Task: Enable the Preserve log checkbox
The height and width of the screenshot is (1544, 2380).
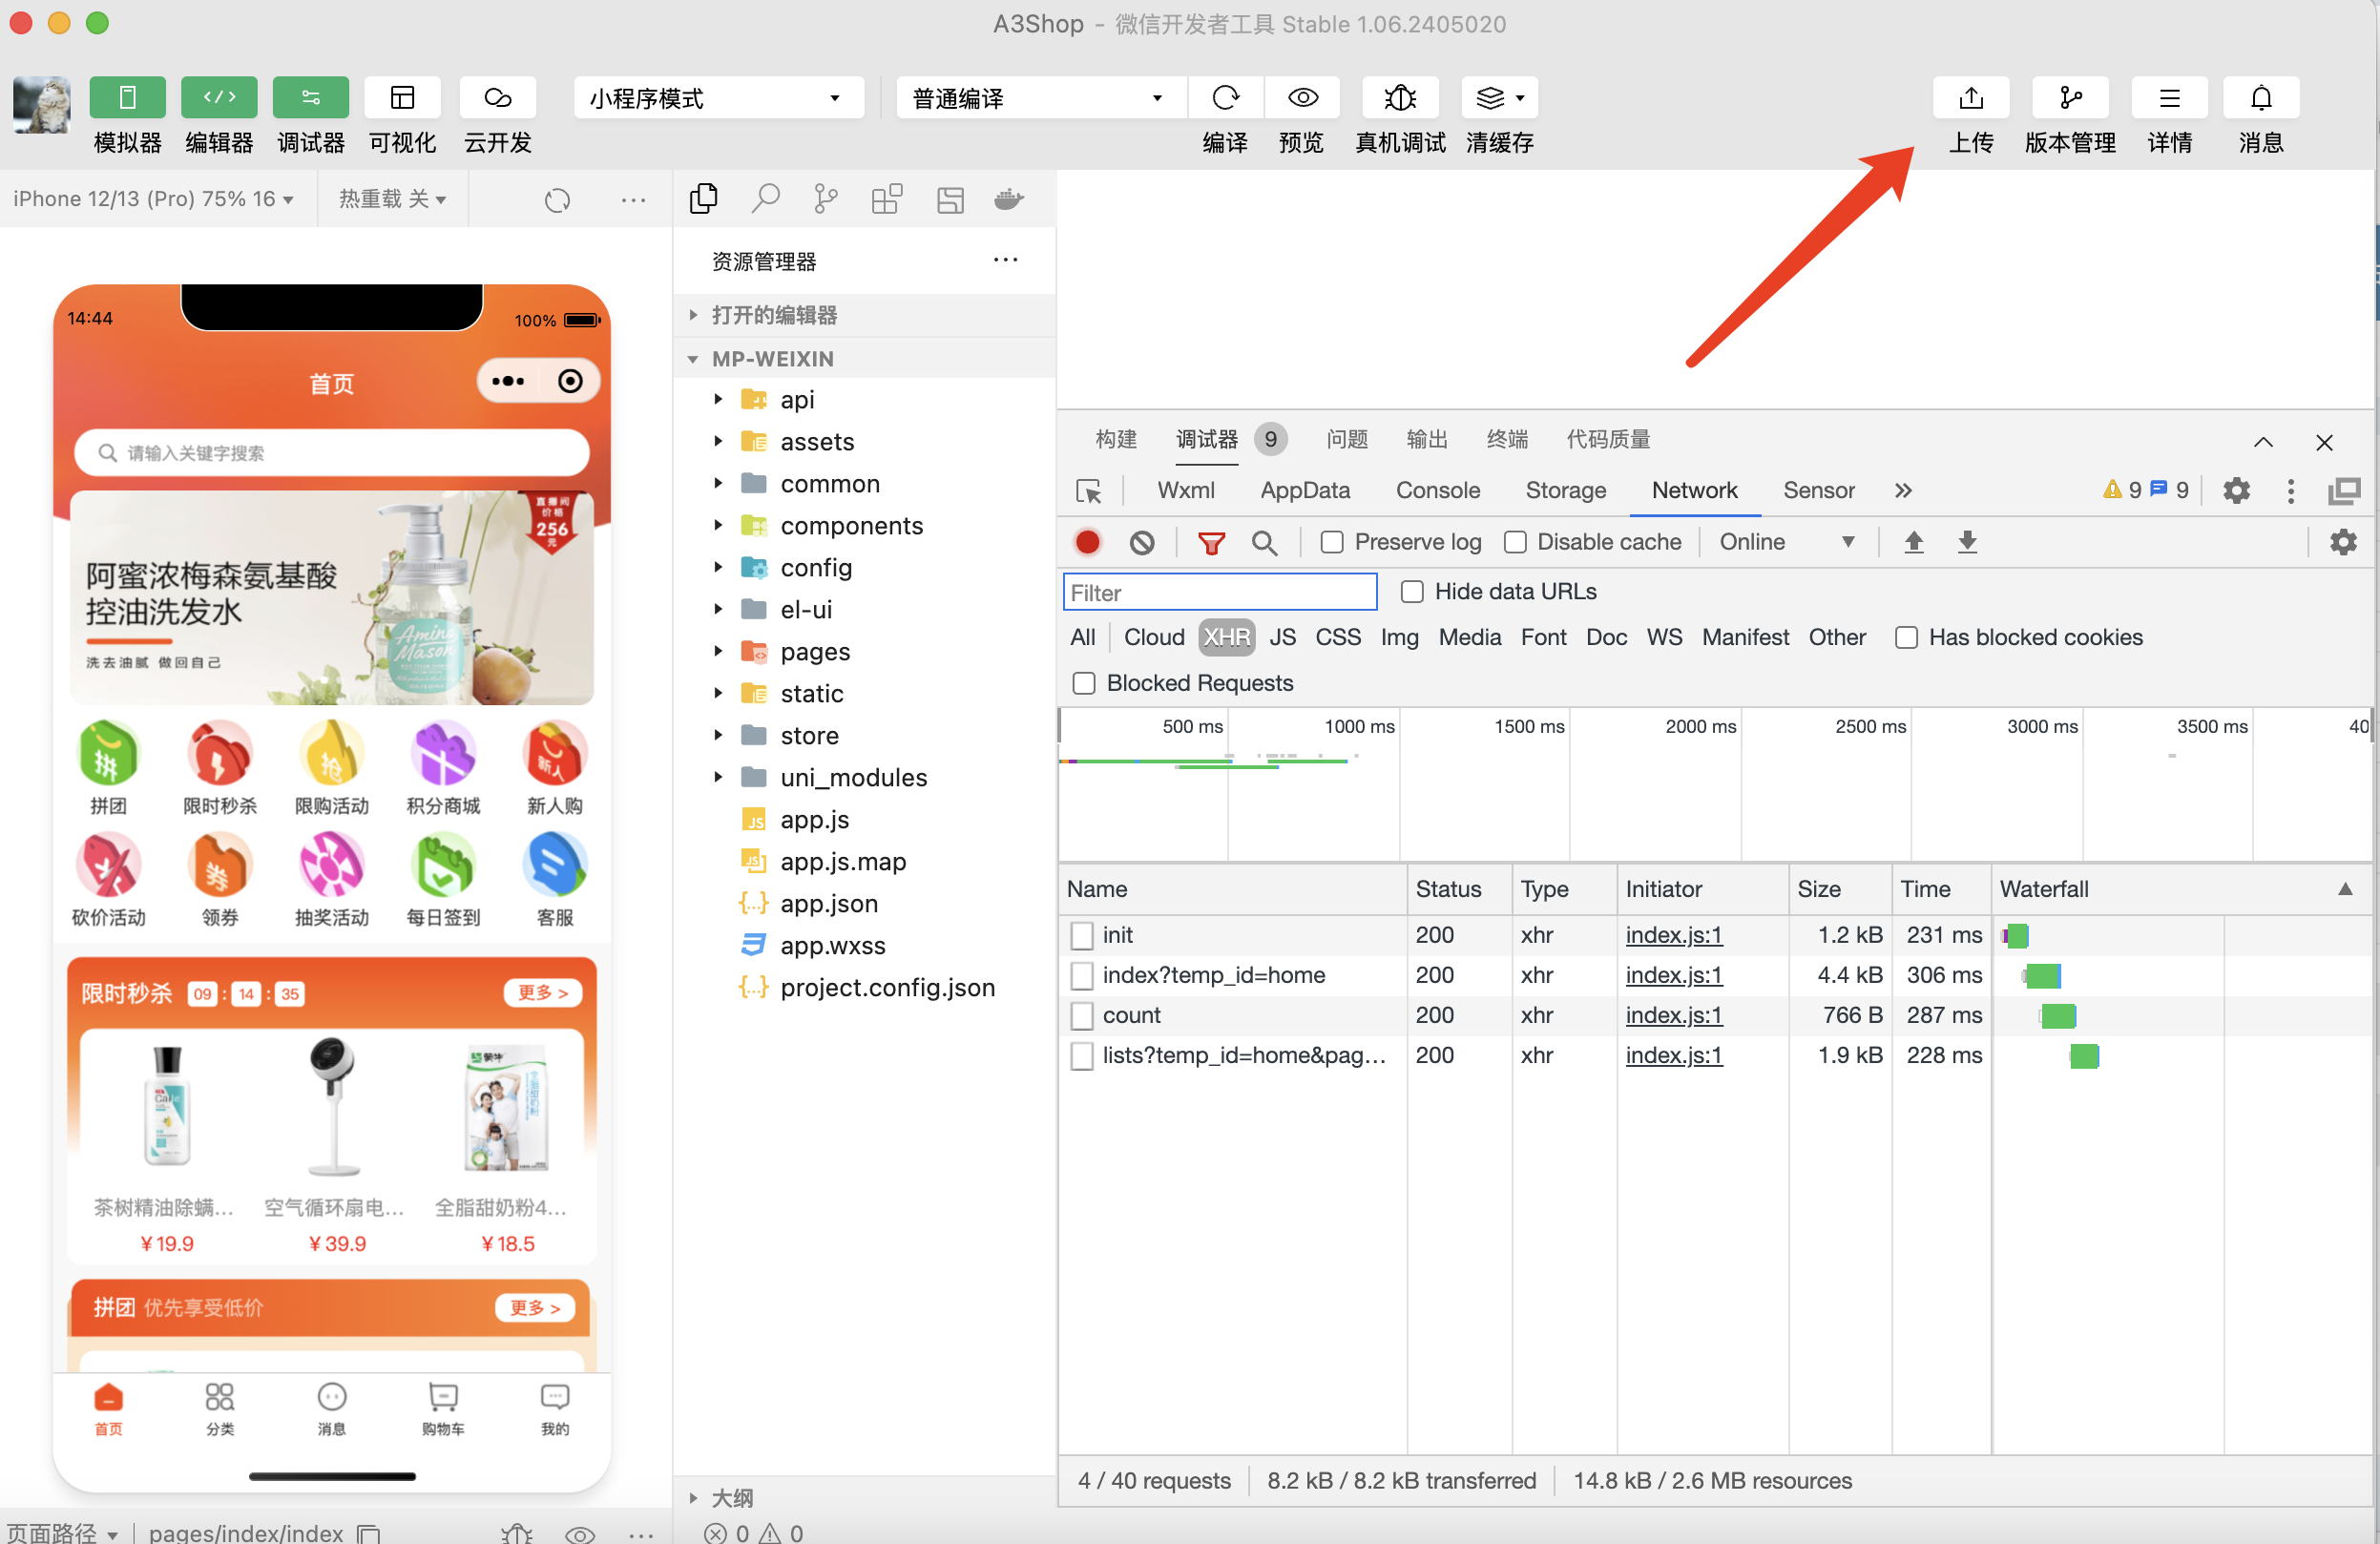Action: coord(1331,542)
